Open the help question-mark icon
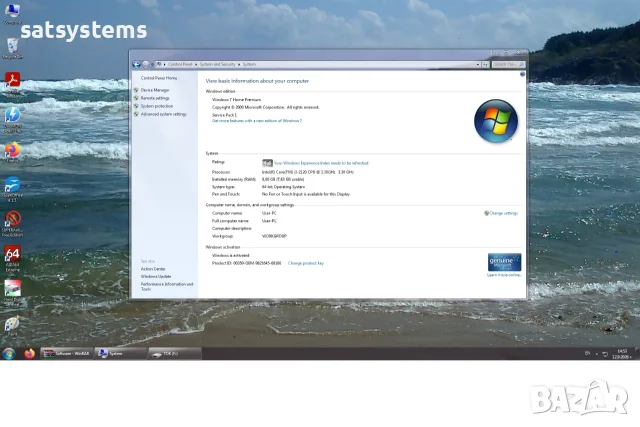 coord(522,74)
